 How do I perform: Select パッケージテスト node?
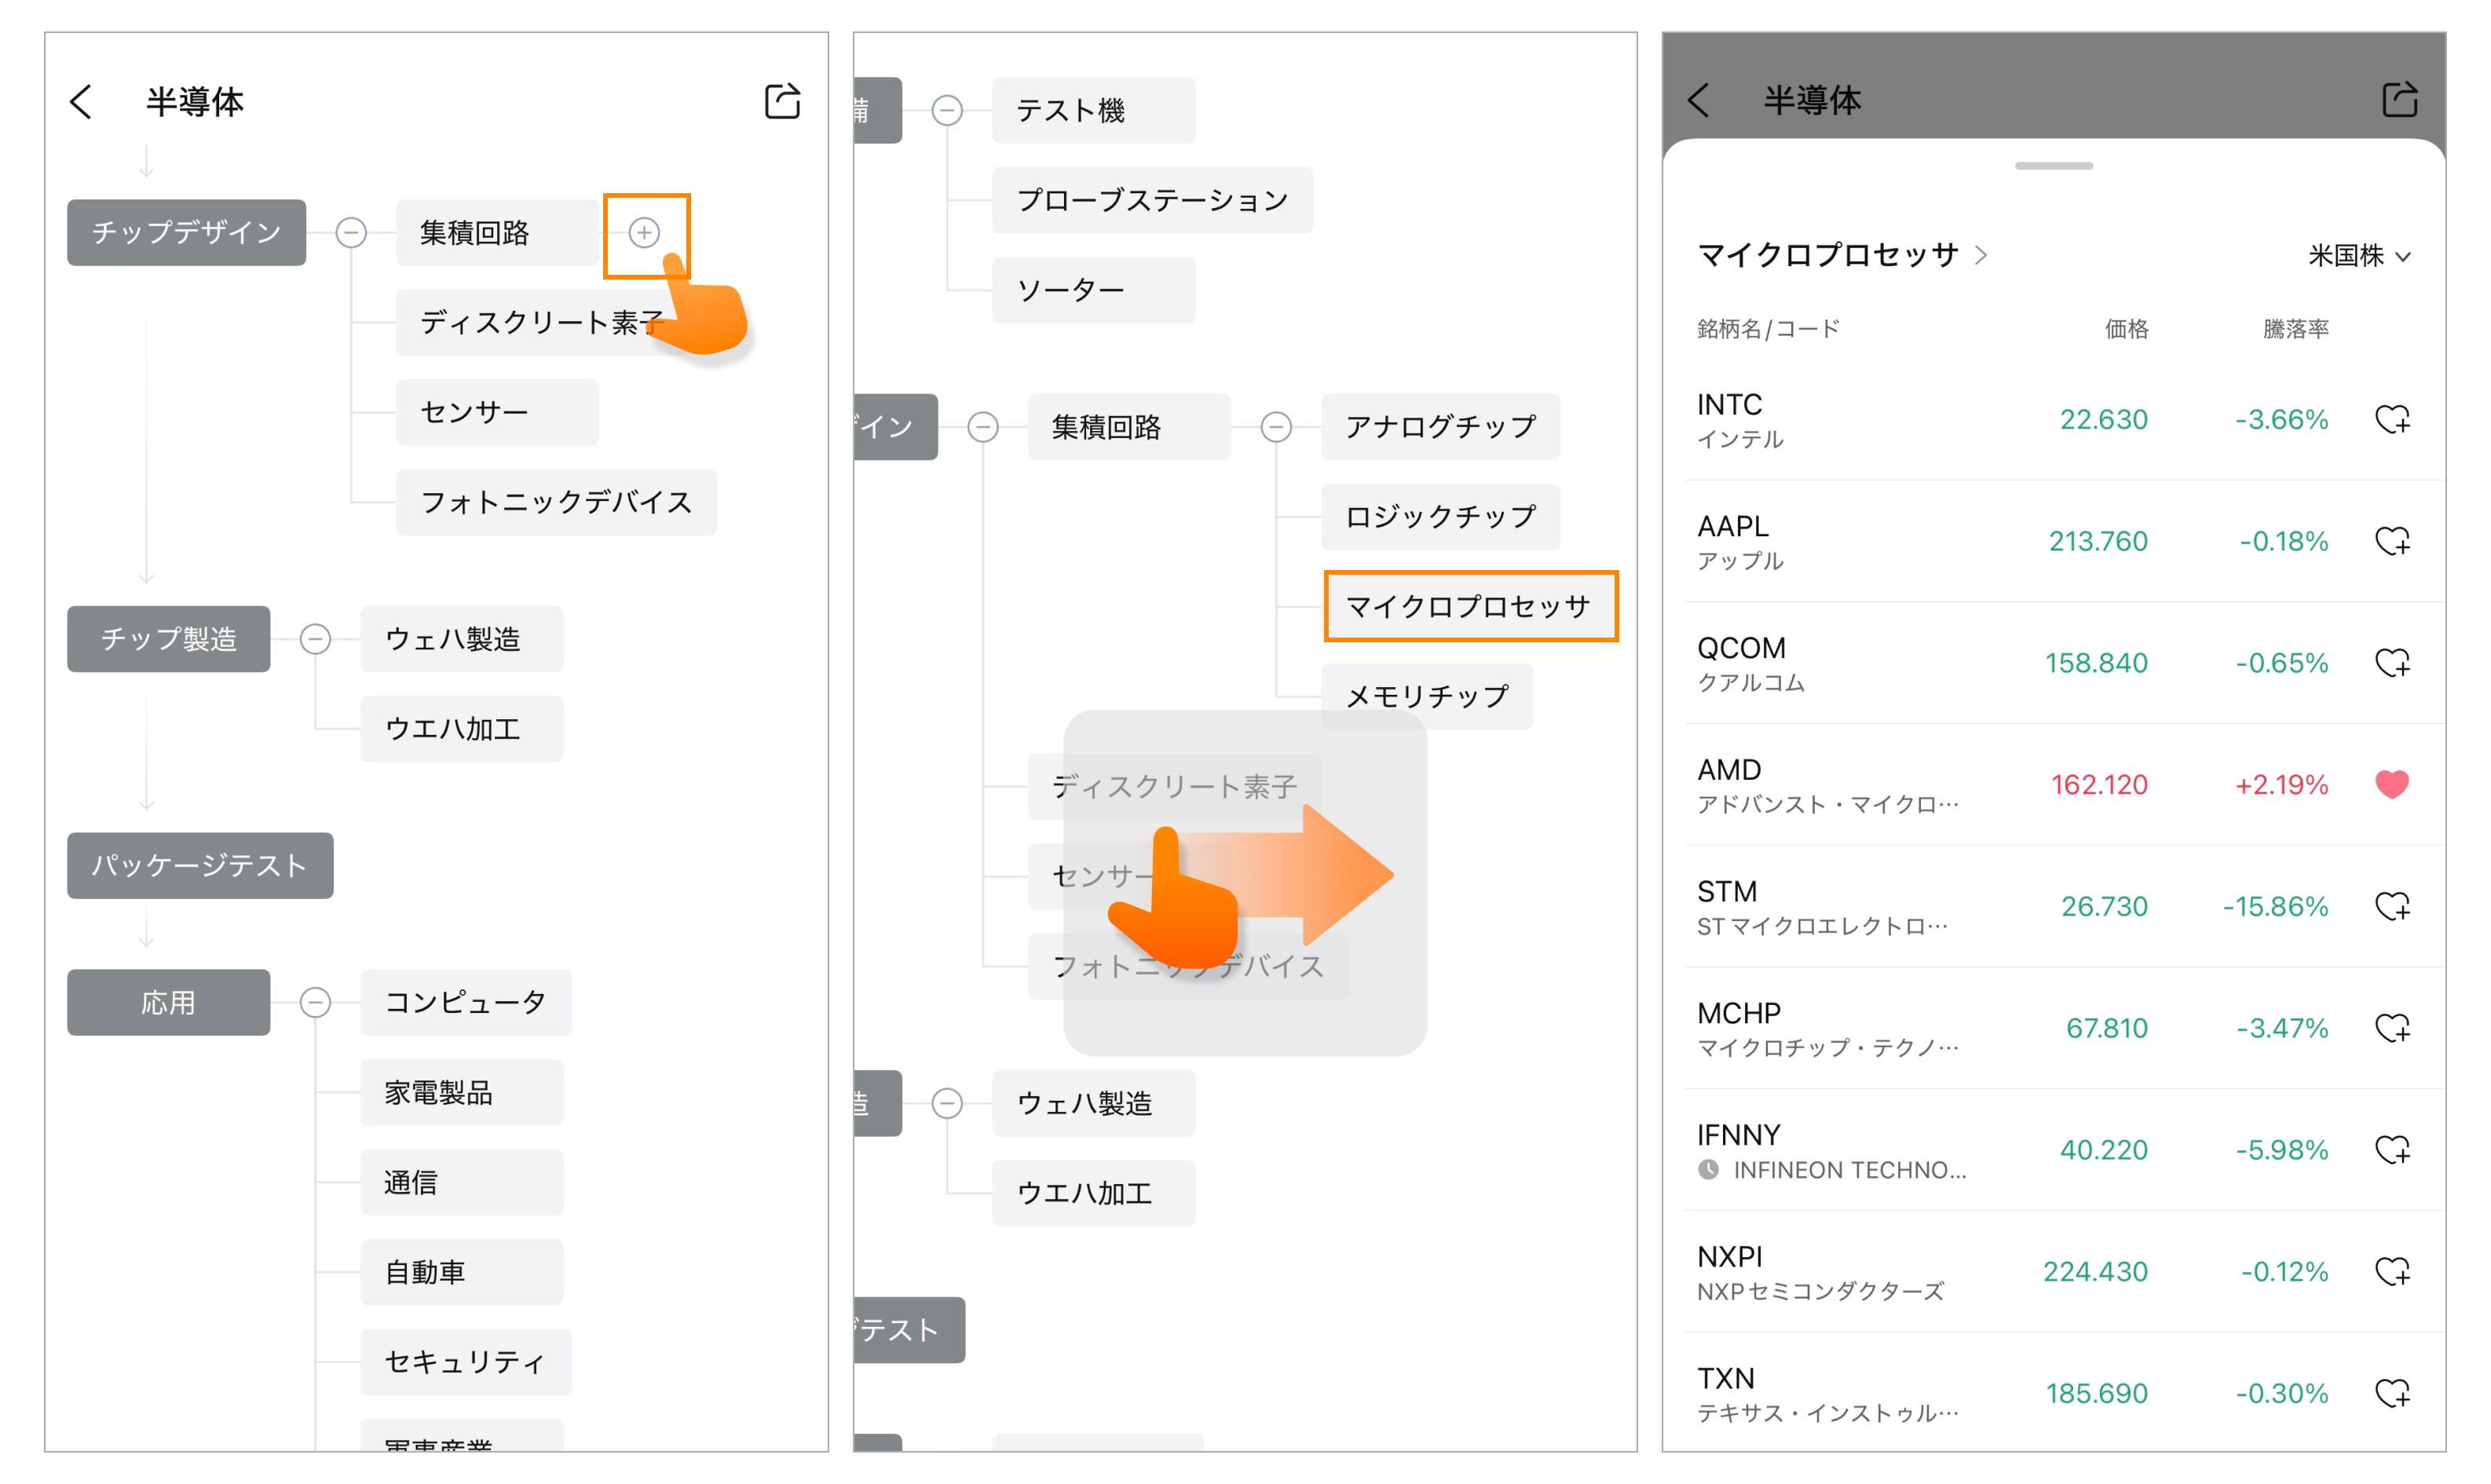pos(200,866)
